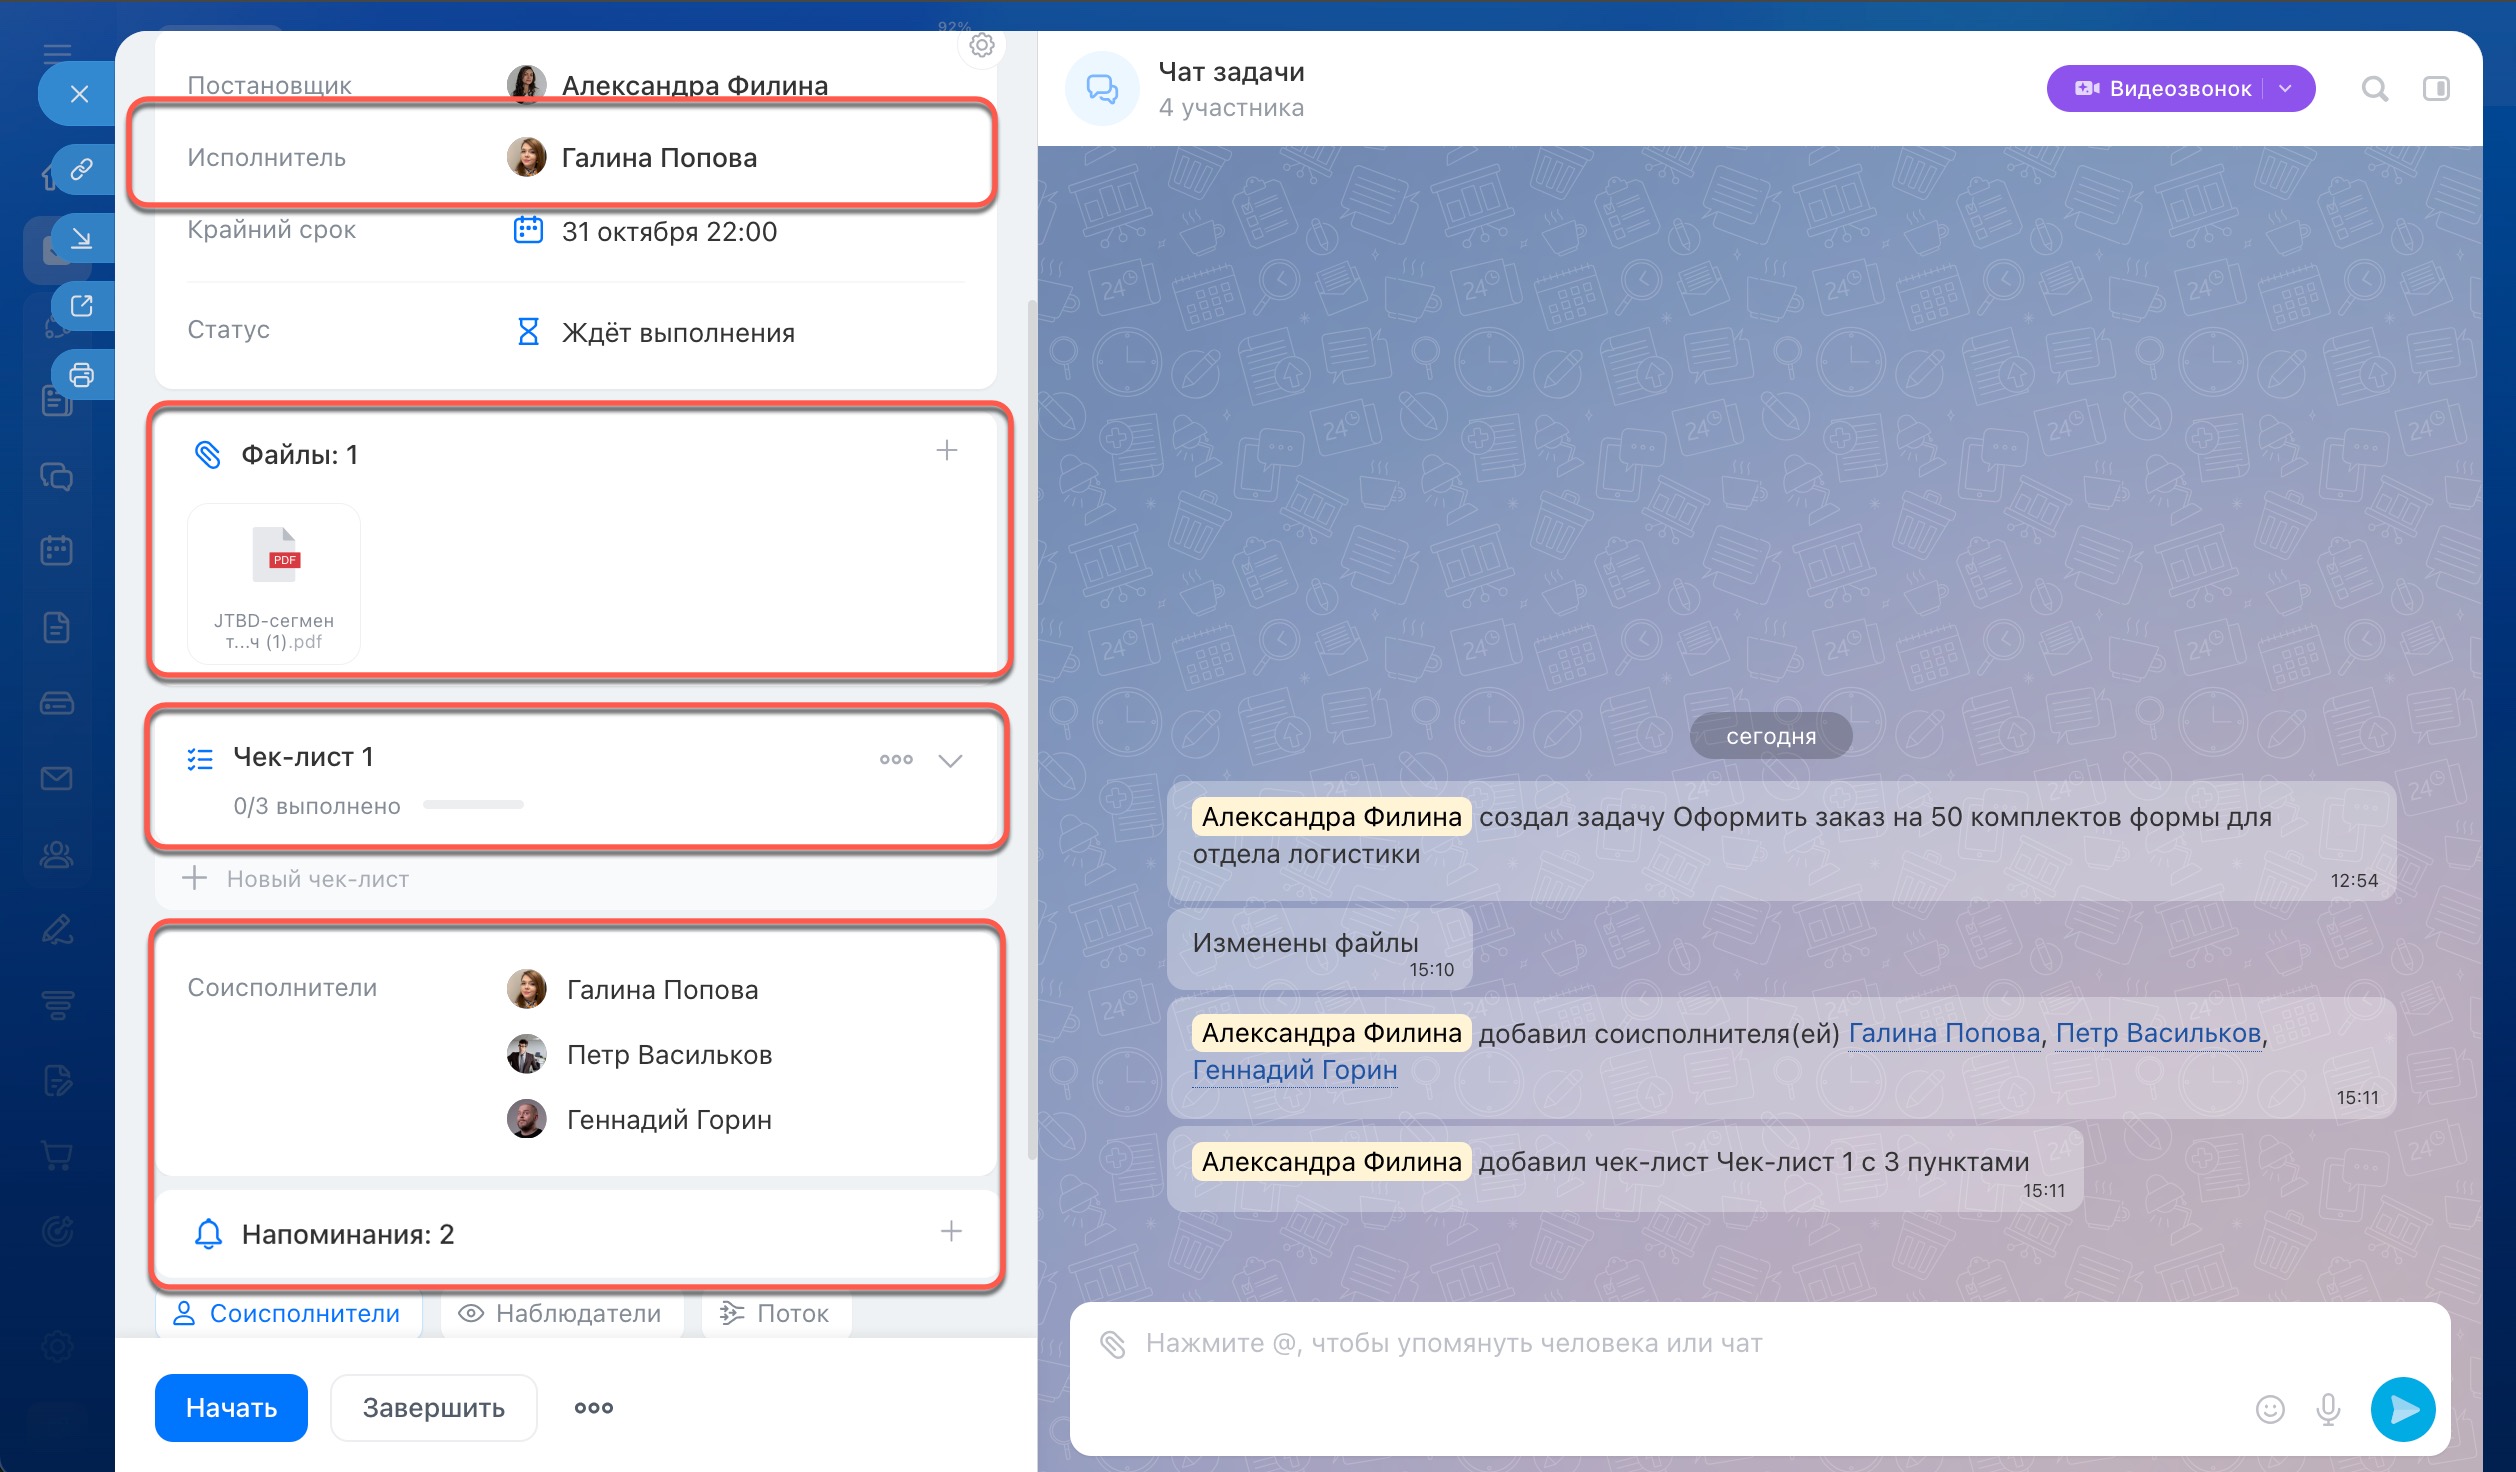This screenshot has height=1472, width=2516.
Task: Click the microphone voice message icon
Action: (2328, 1409)
